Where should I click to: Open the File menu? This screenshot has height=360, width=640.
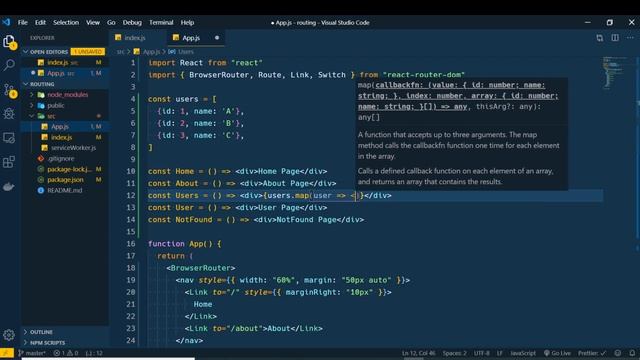click(23, 22)
